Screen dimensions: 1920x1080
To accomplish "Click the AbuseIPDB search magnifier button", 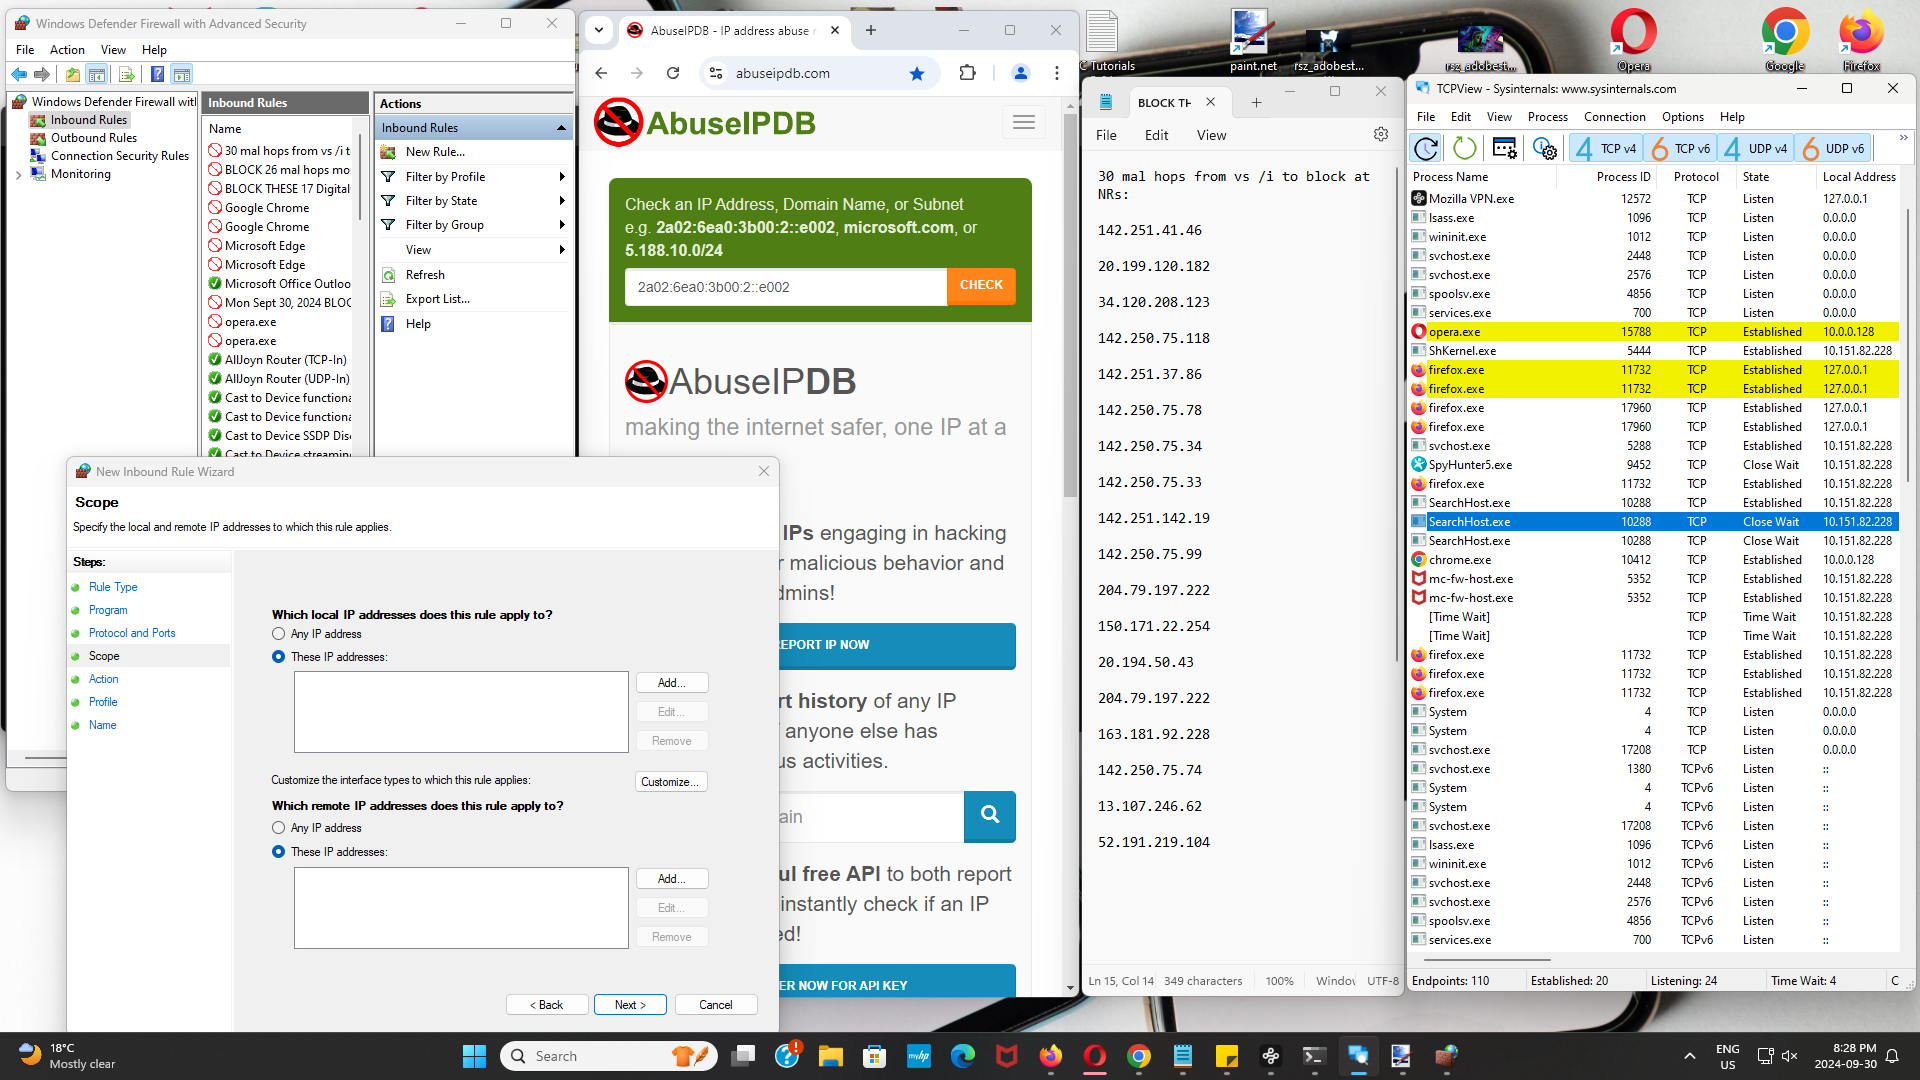I will 989,816.
